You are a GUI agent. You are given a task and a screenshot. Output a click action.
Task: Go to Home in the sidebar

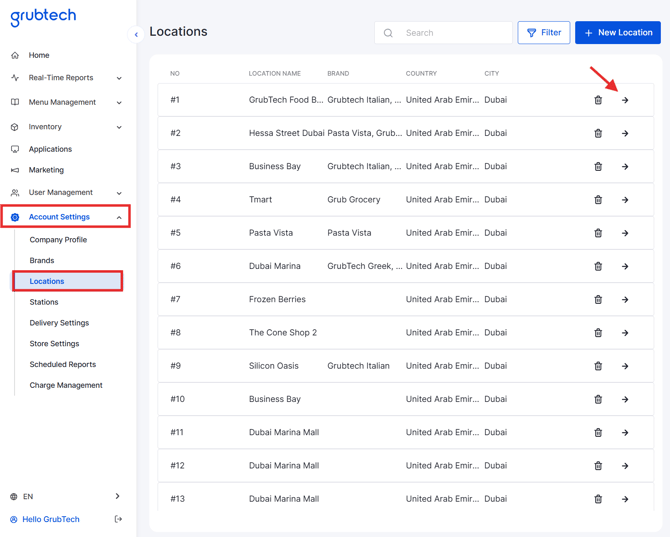point(39,55)
